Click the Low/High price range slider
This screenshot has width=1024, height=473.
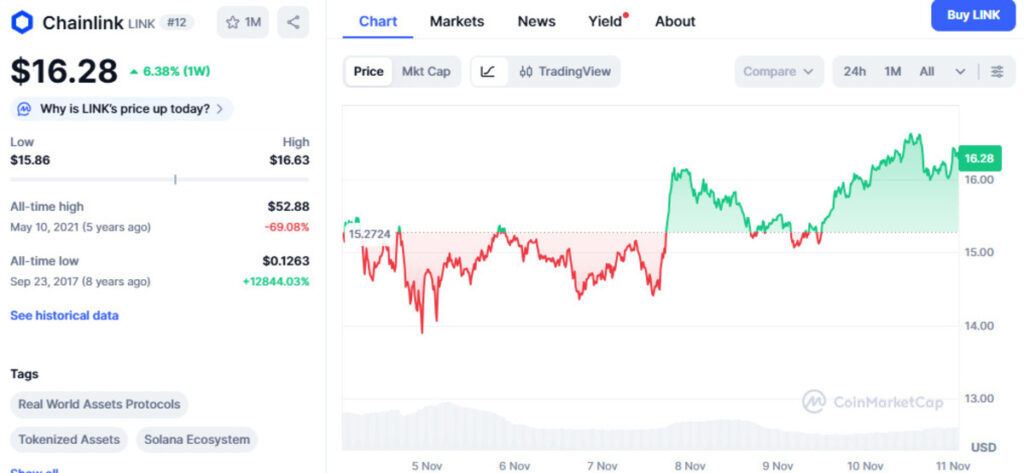click(160, 179)
